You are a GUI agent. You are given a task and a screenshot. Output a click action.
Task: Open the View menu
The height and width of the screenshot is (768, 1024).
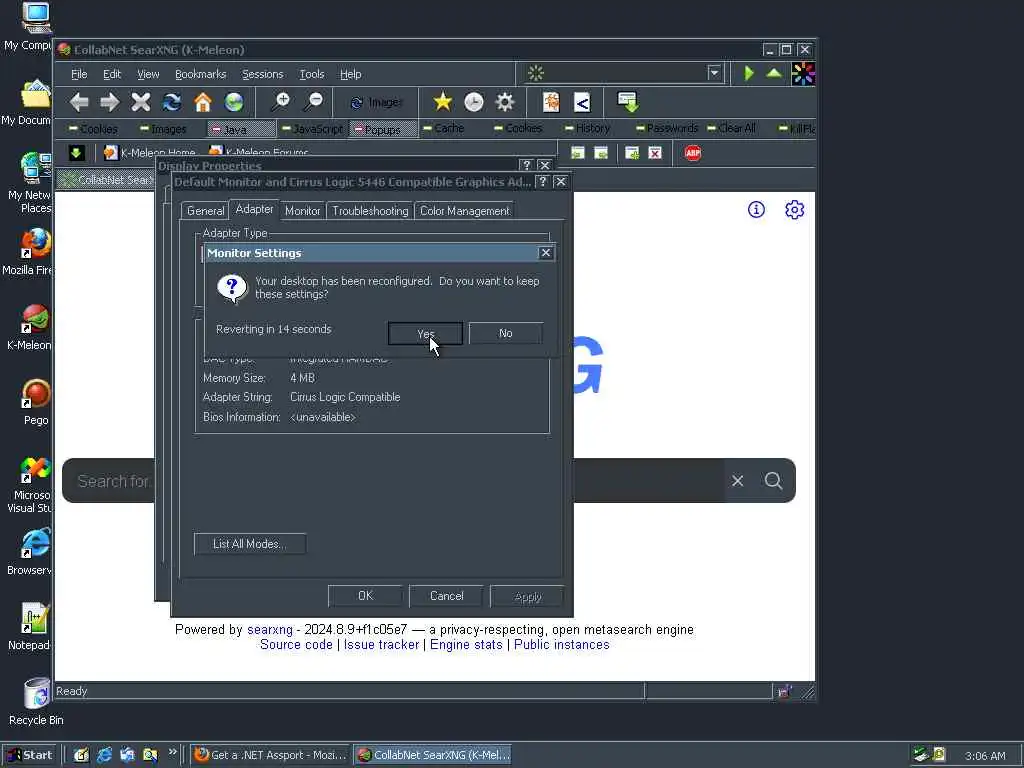(x=148, y=74)
